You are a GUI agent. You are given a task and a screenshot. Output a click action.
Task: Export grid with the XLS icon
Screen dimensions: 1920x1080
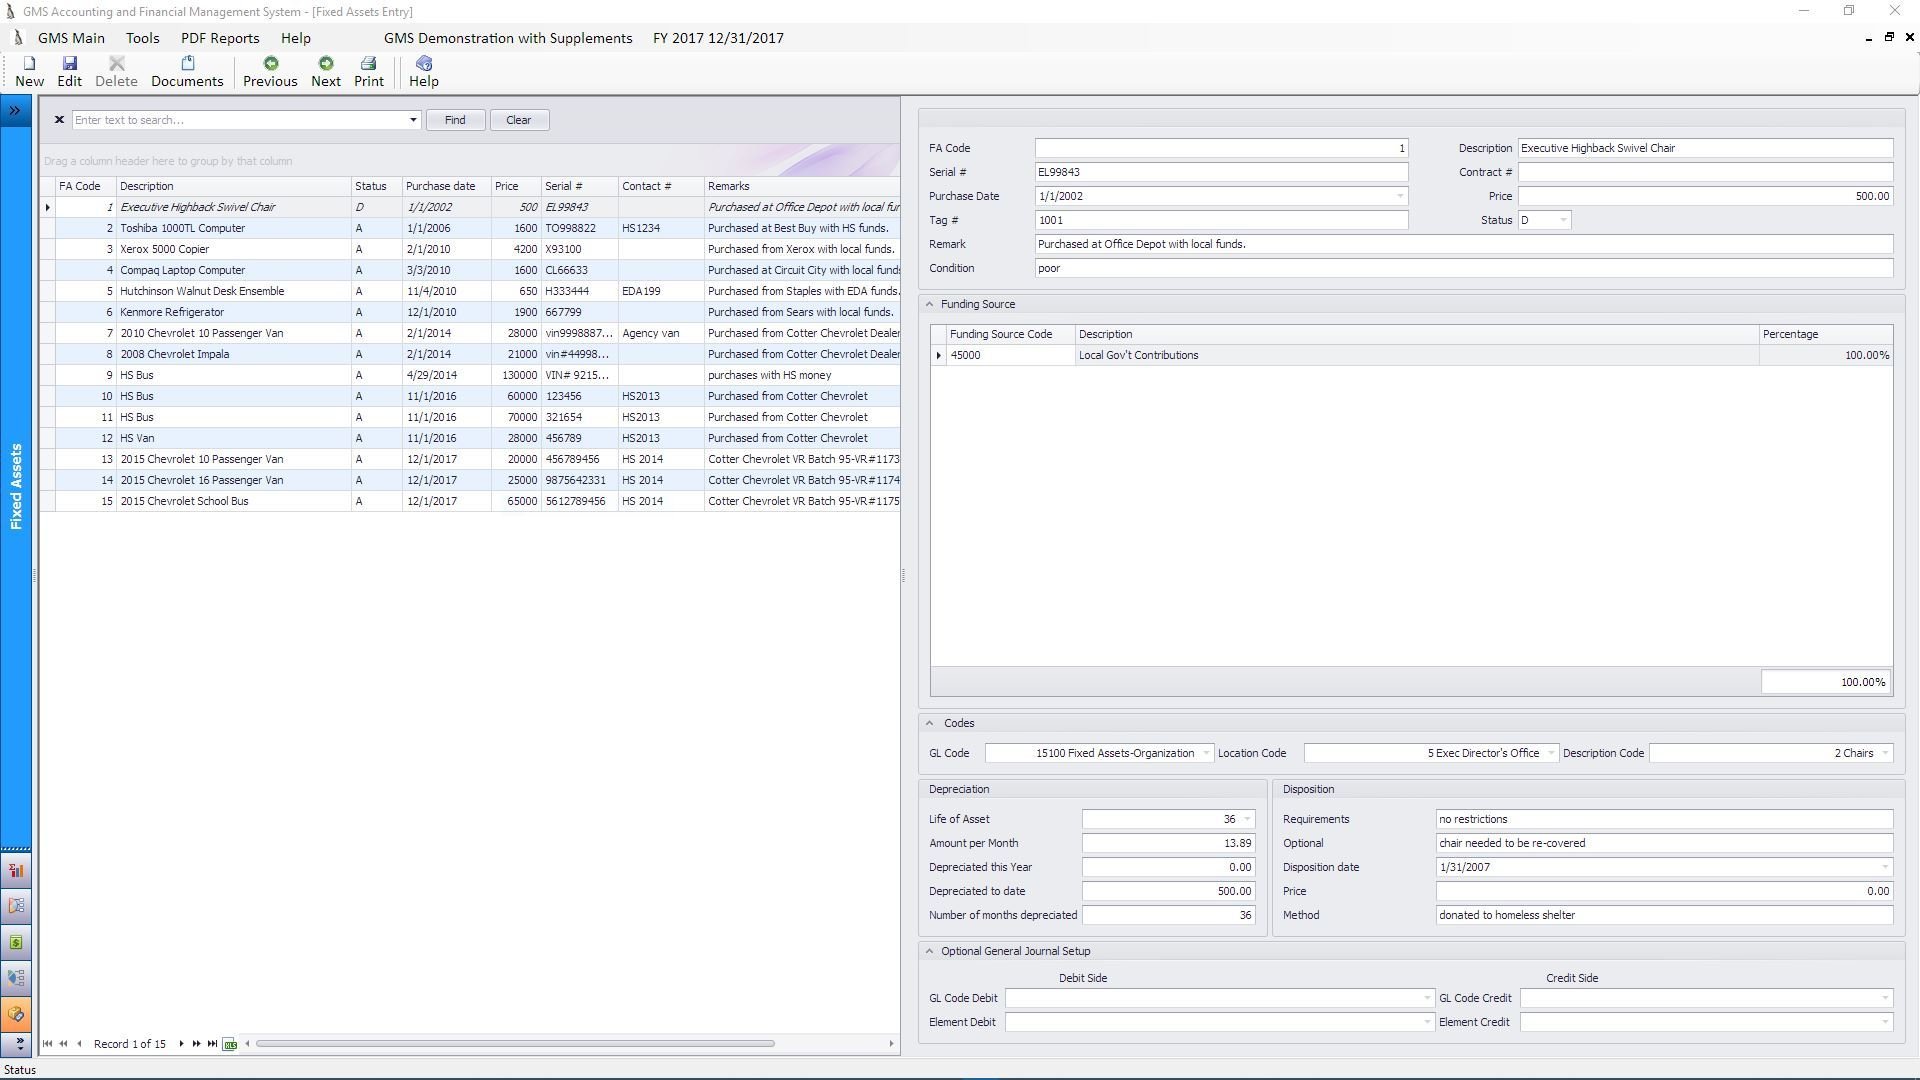(x=230, y=1044)
